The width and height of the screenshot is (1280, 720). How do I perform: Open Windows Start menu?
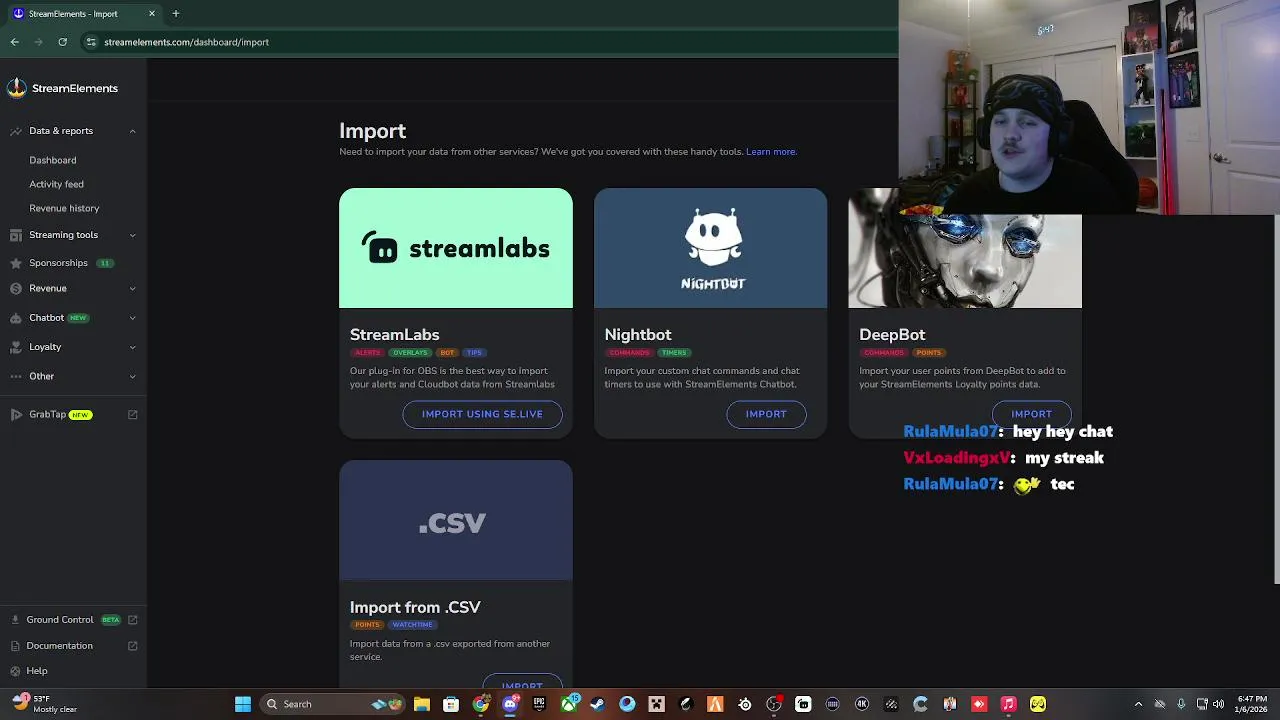click(x=243, y=704)
